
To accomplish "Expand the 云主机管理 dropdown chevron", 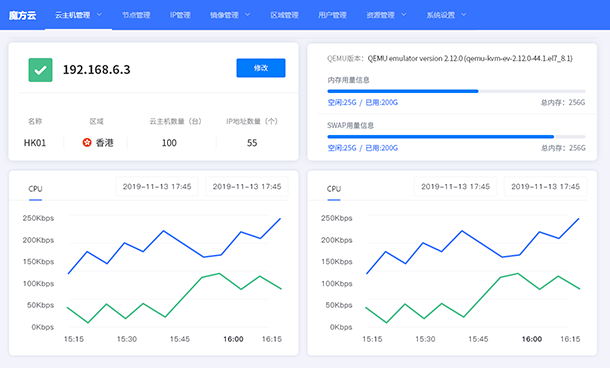I will (x=99, y=15).
